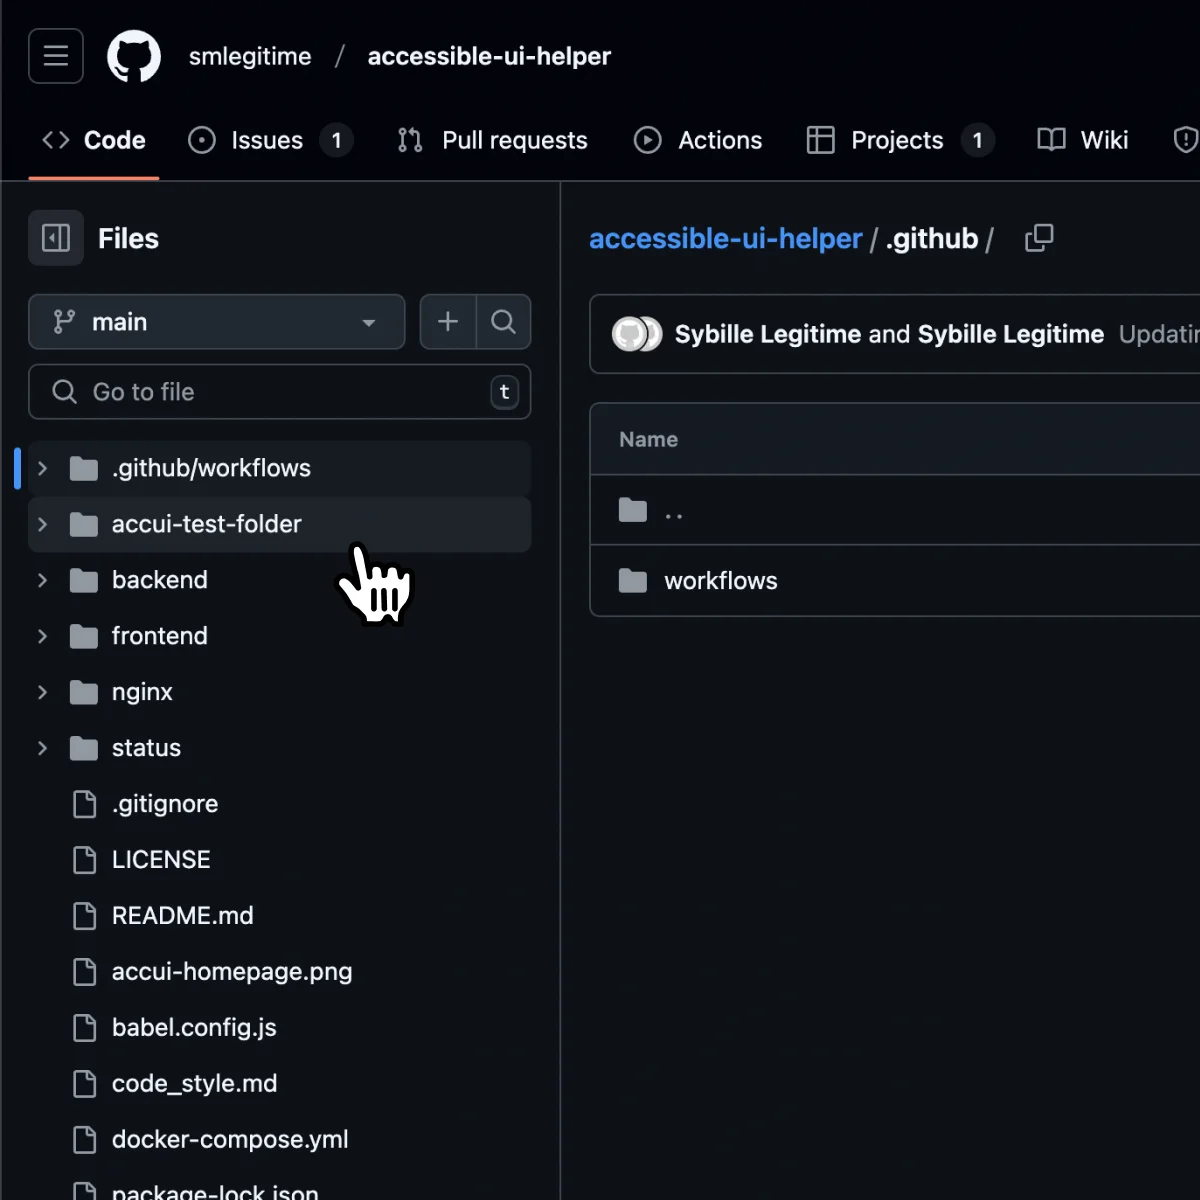Open the workflows folder link
This screenshot has height=1200, width=1200.
point(721,581)
